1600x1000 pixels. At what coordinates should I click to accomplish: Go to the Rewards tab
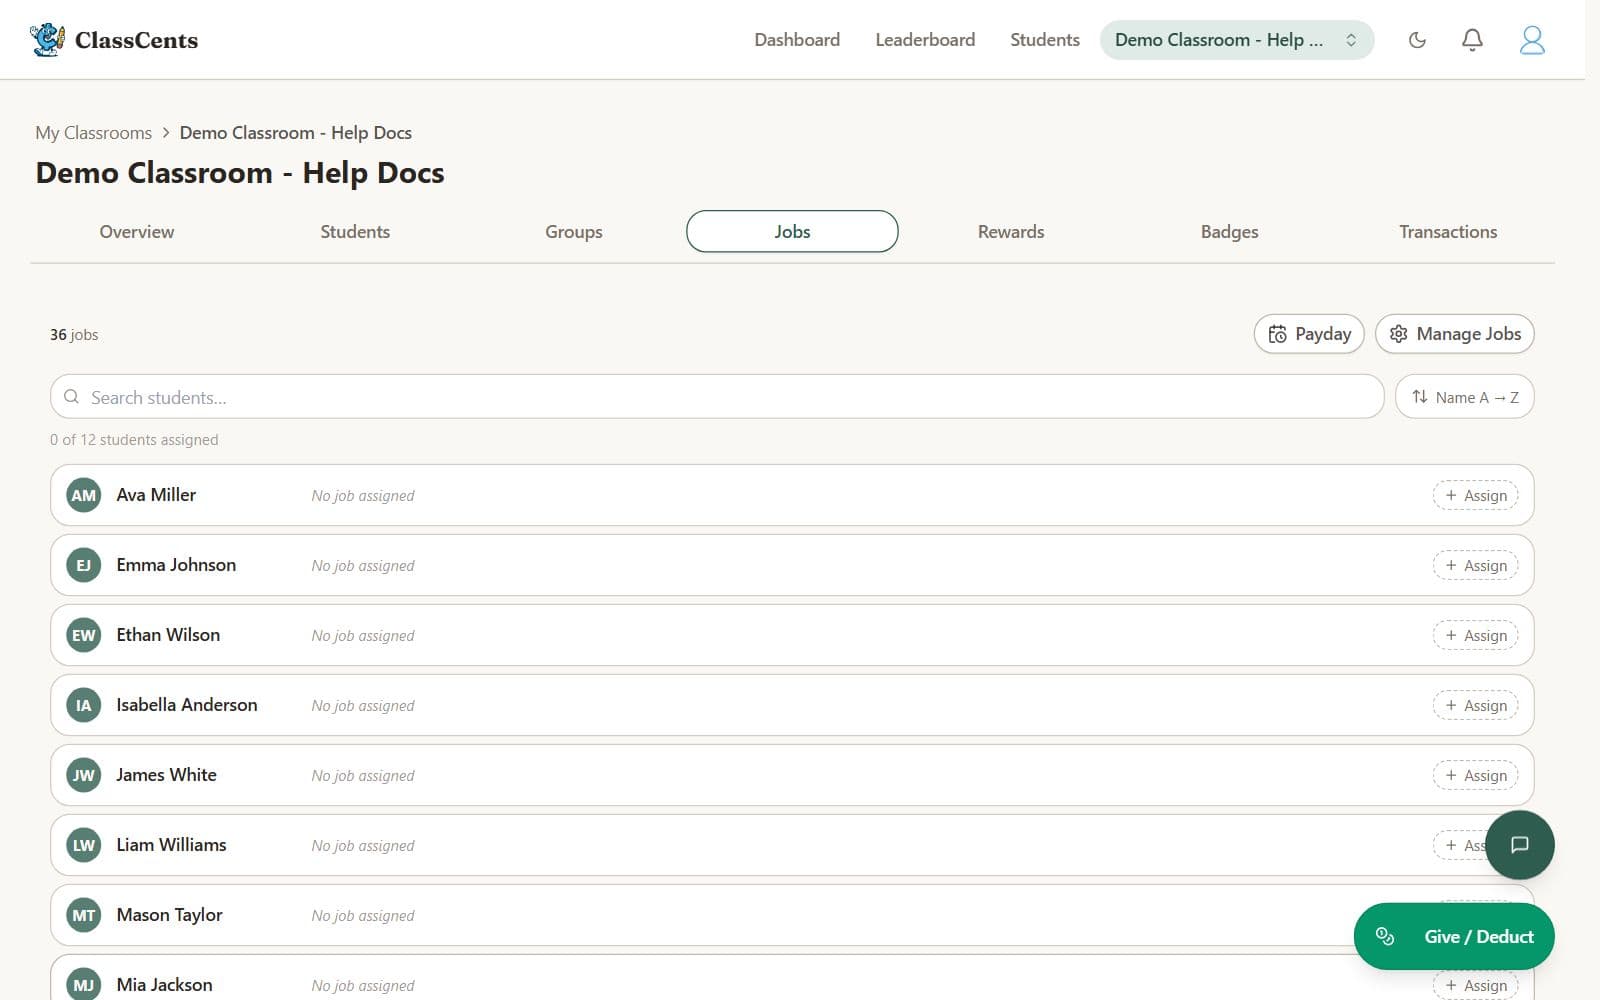(x=1011, y=232)
